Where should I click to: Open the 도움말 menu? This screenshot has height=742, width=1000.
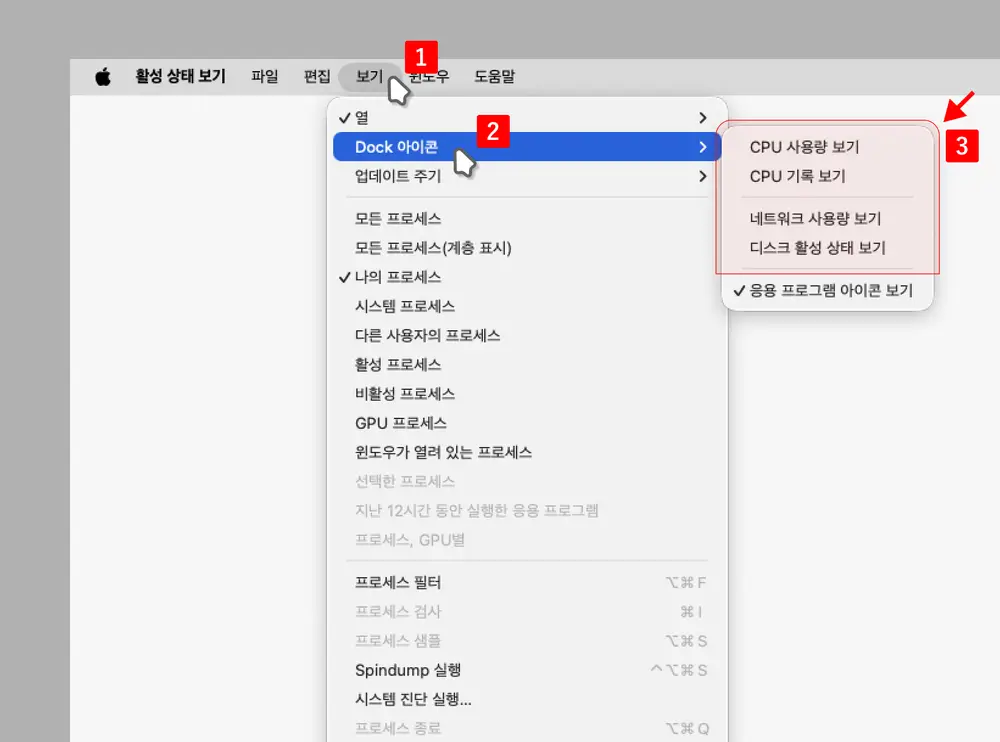click(x=494, y=77)
